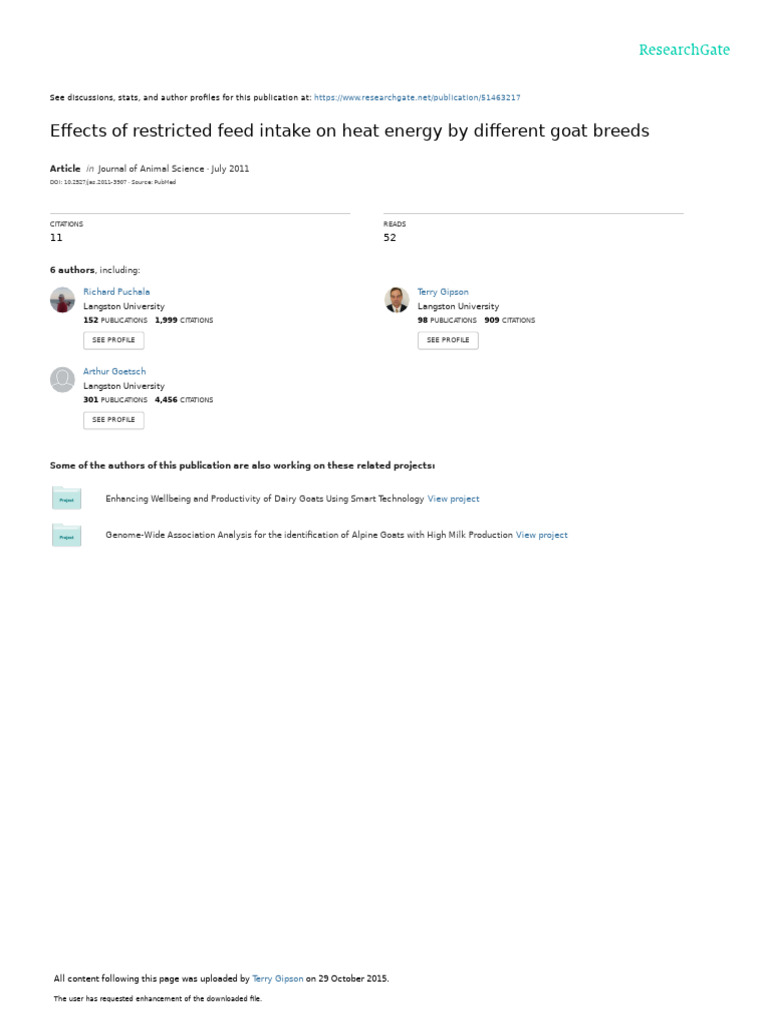Click the citations count of 11
The height and width of the screenshot is (1024, 768).
(56, 238)
